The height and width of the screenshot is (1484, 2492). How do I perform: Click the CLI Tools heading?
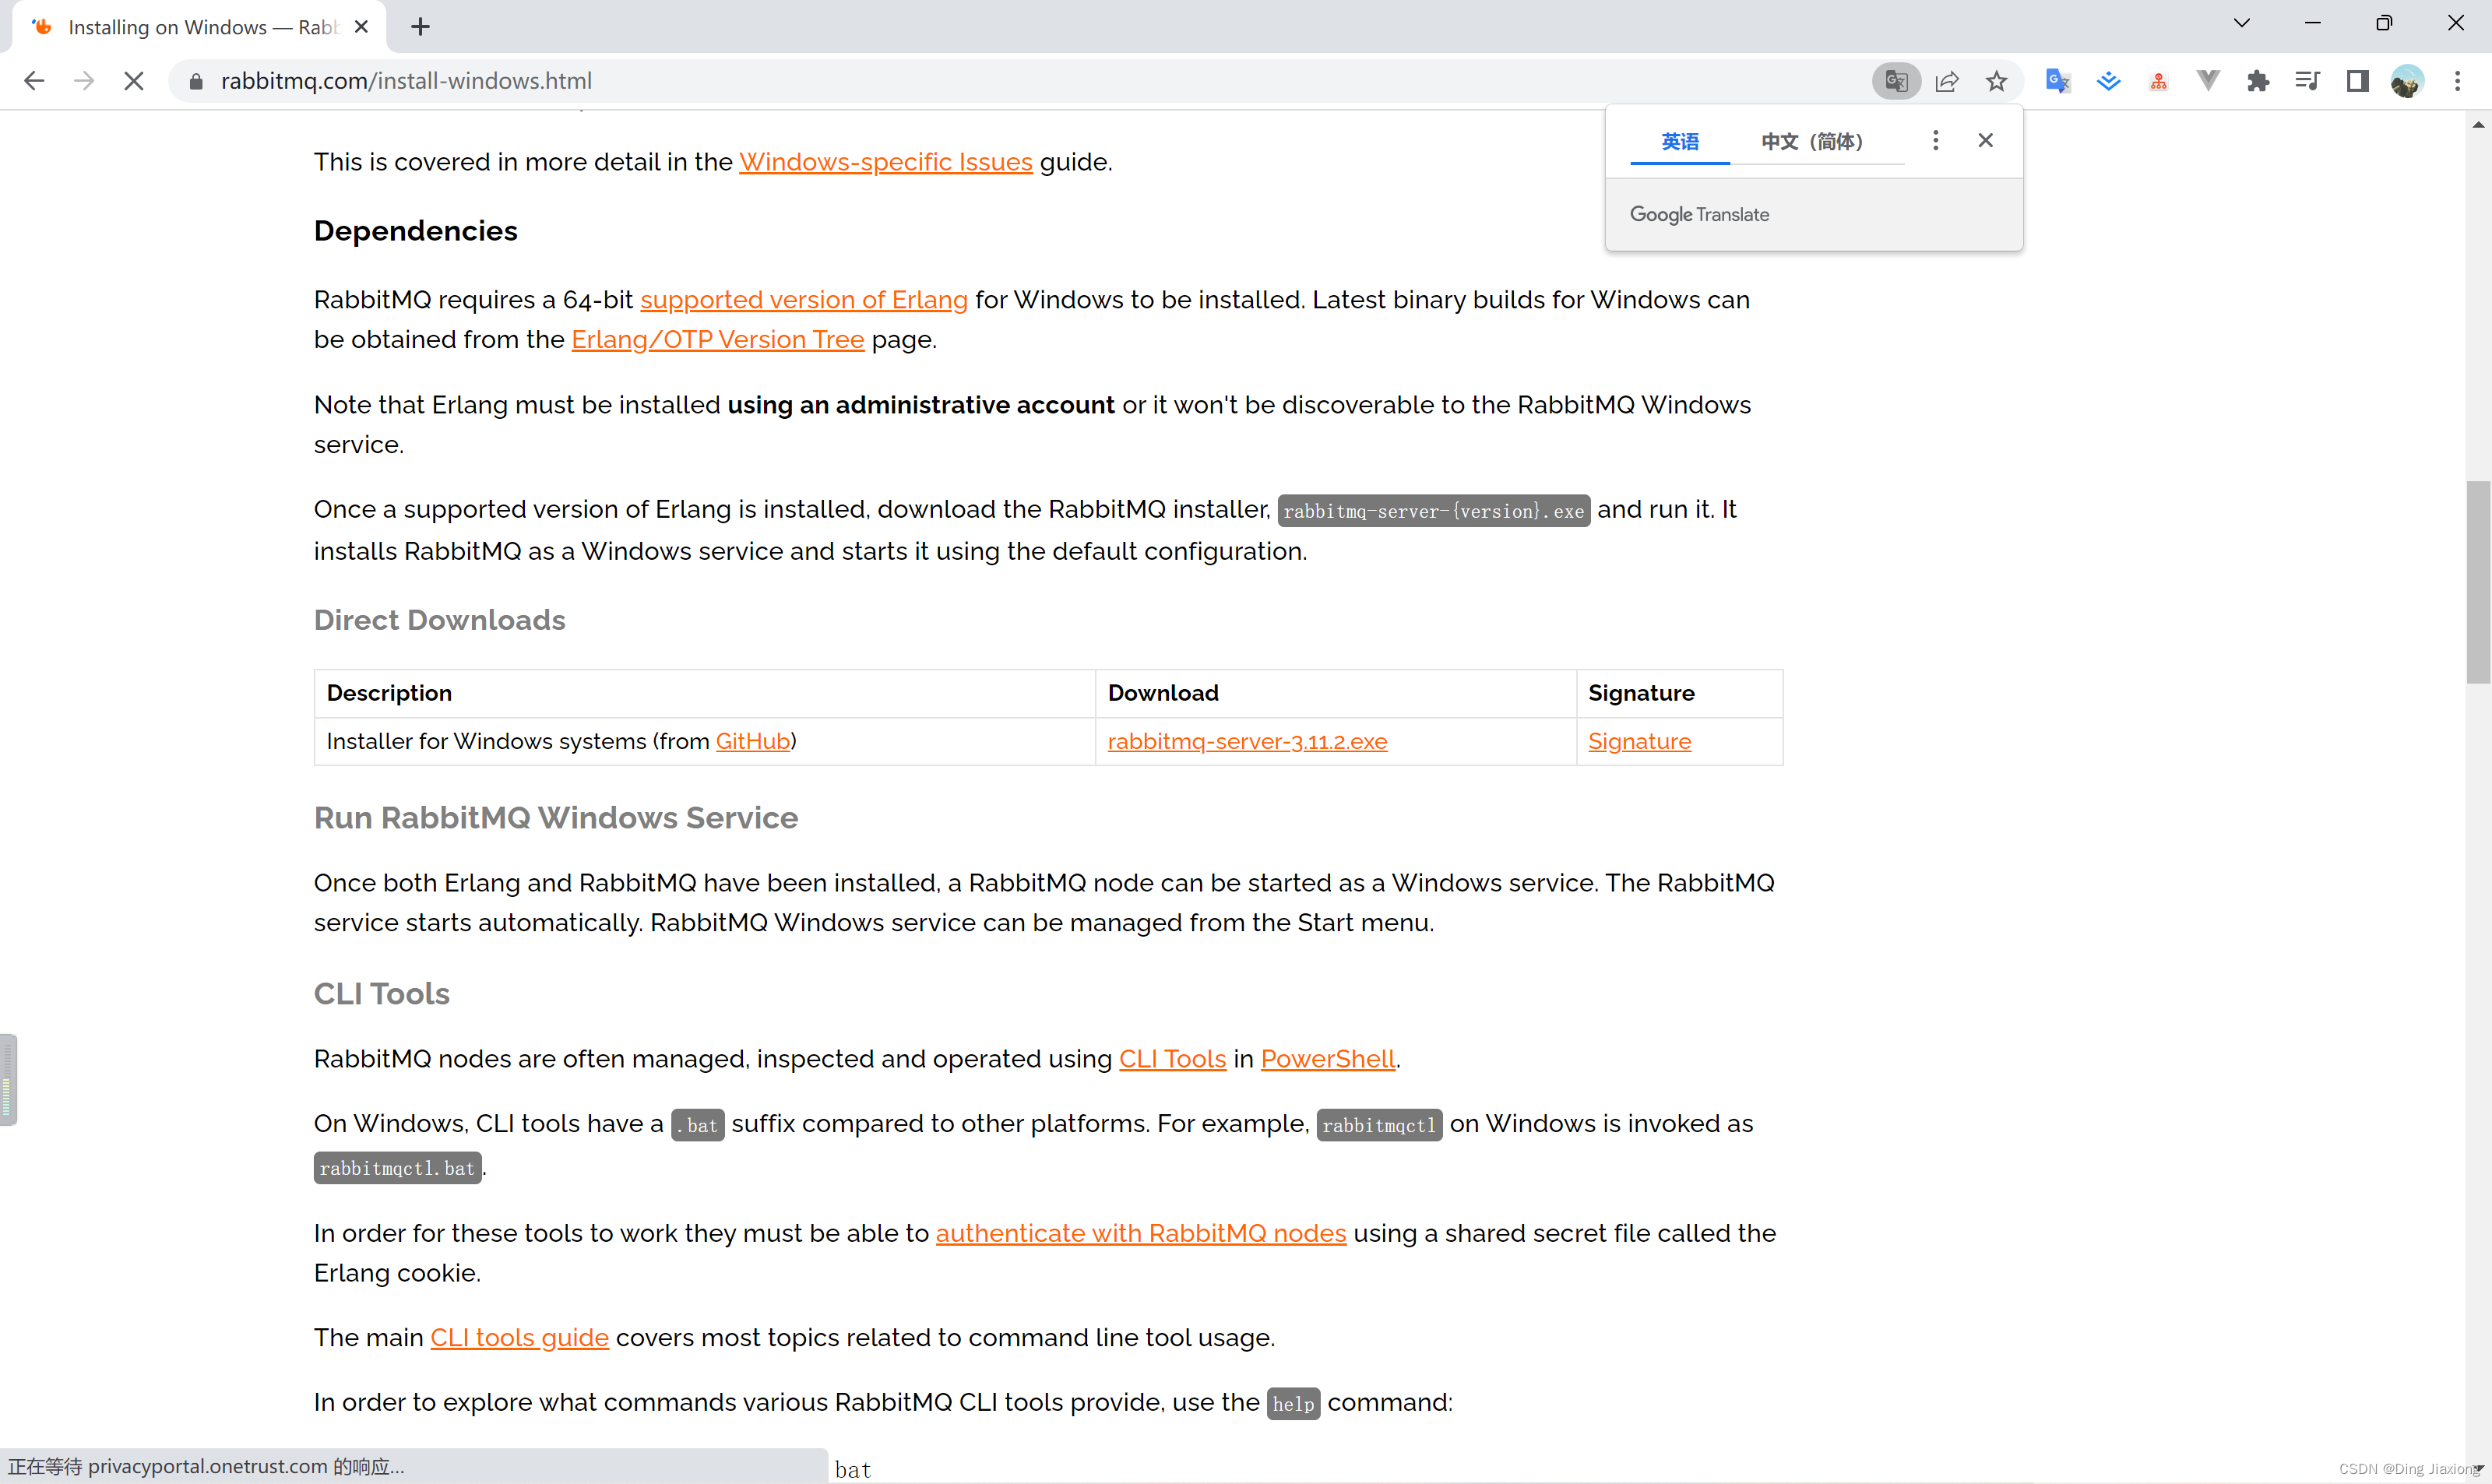click(x=382, y=994)
